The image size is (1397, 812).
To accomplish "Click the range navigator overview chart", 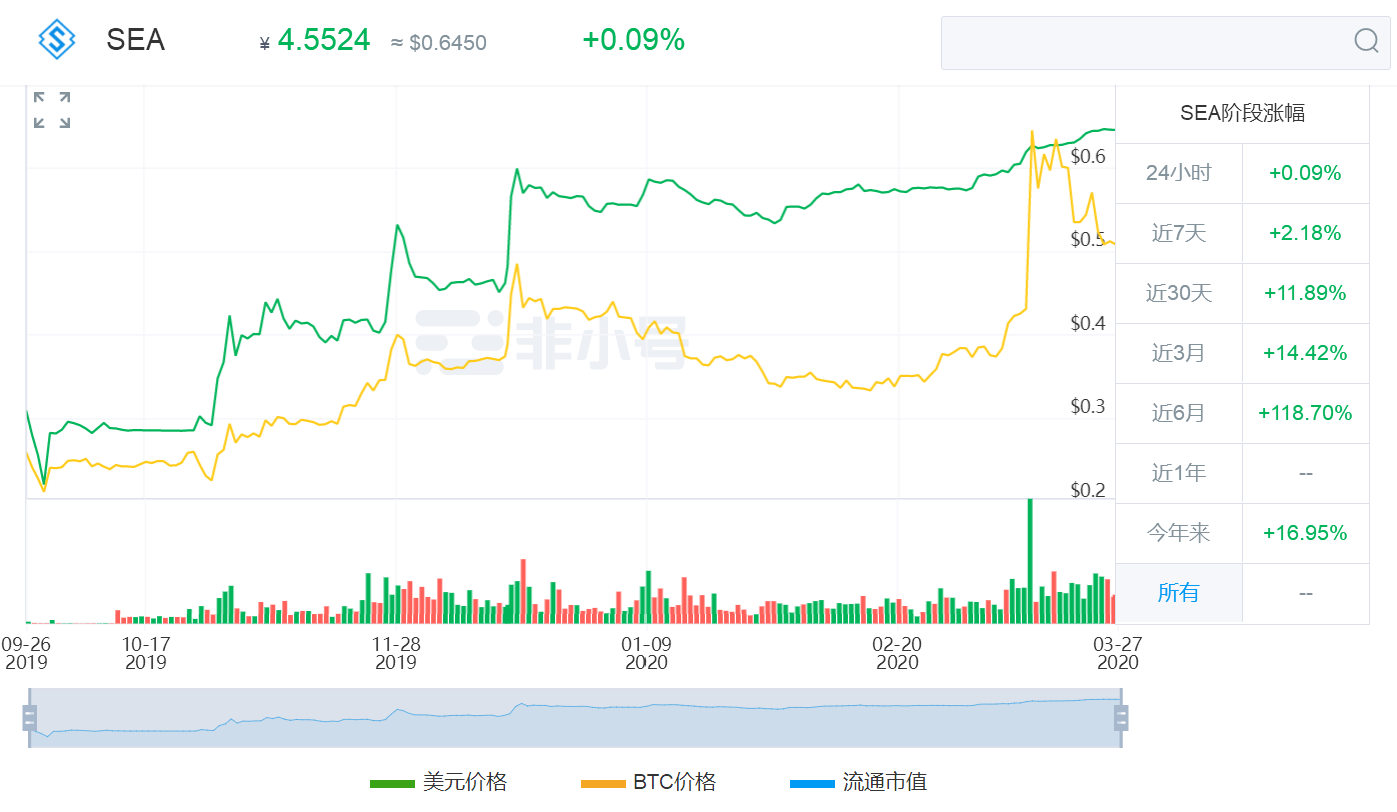I will tap(575, 717).
